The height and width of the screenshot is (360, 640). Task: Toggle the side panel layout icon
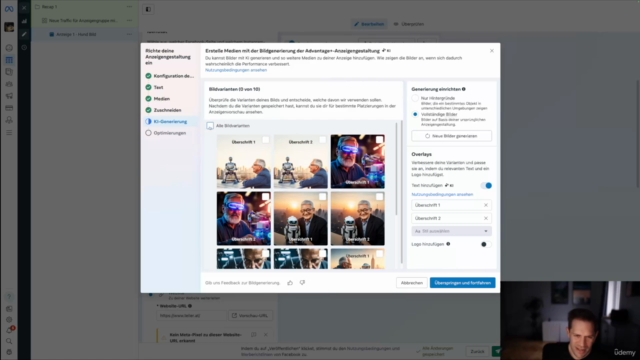click(x=148, y=9)
